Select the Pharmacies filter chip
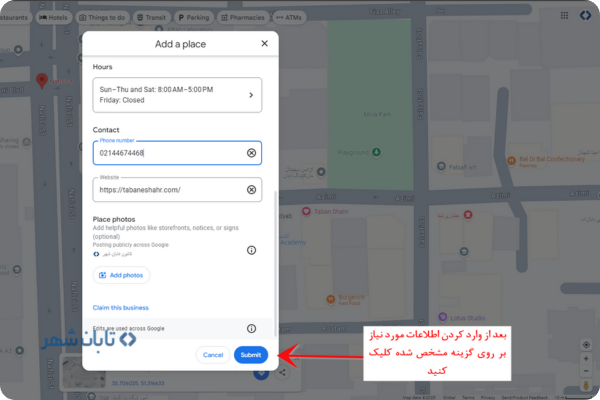Viewport: 600px width, 400px height. coord(243,18)
